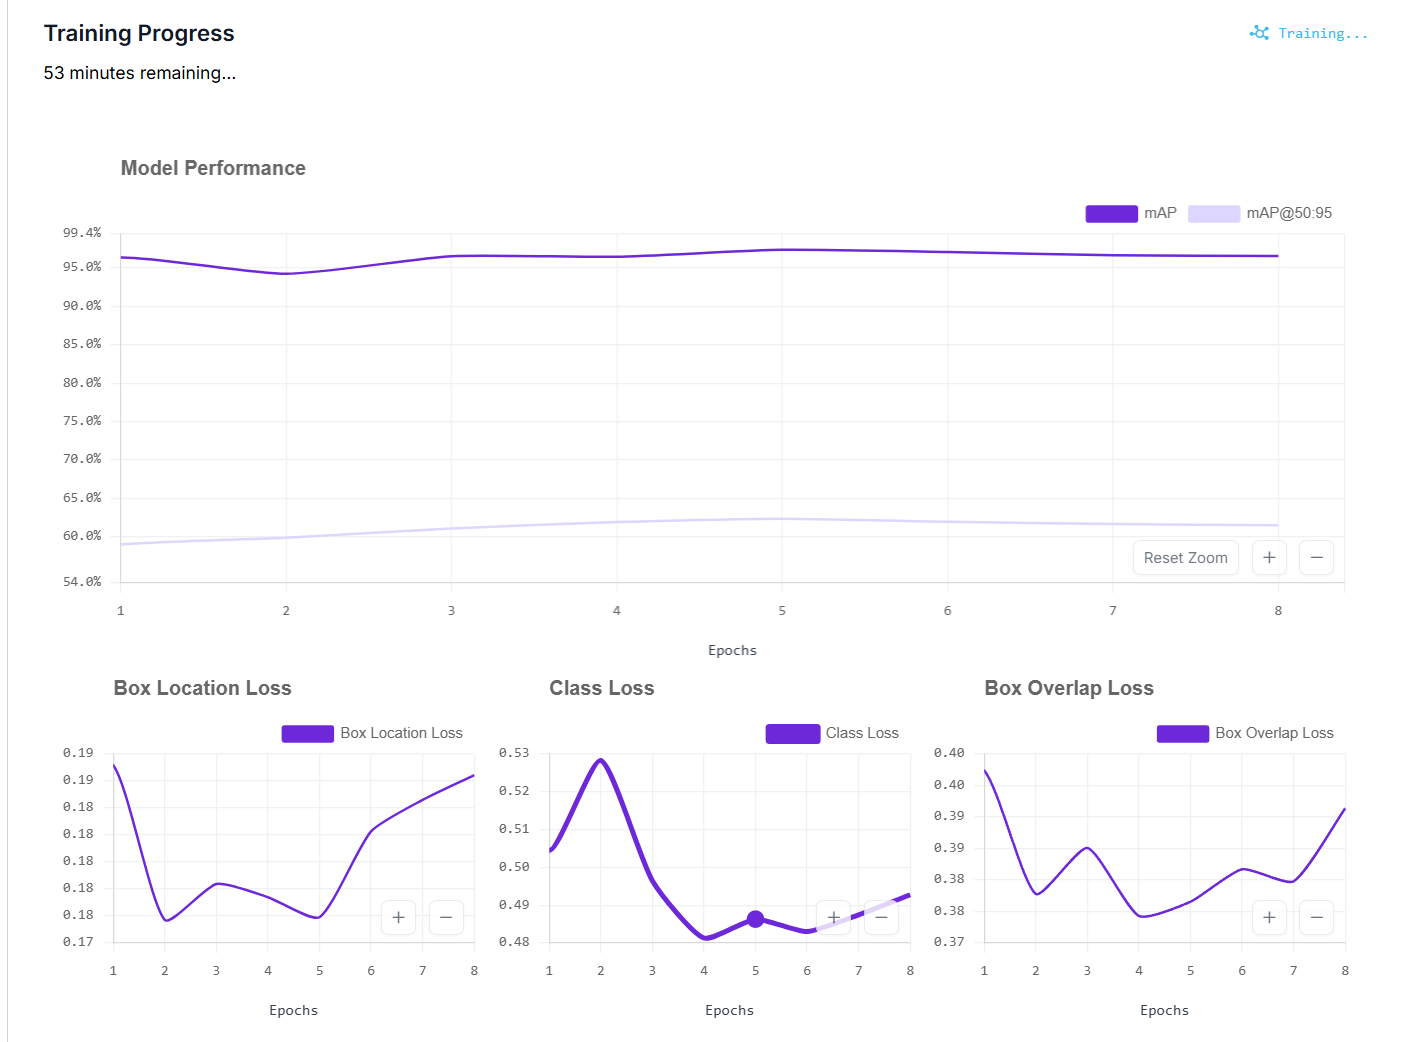Screen dimensions: 1402x1042
Task: Zoom out on Box Overlap Loss chart
Action: tap(1316, 917)
